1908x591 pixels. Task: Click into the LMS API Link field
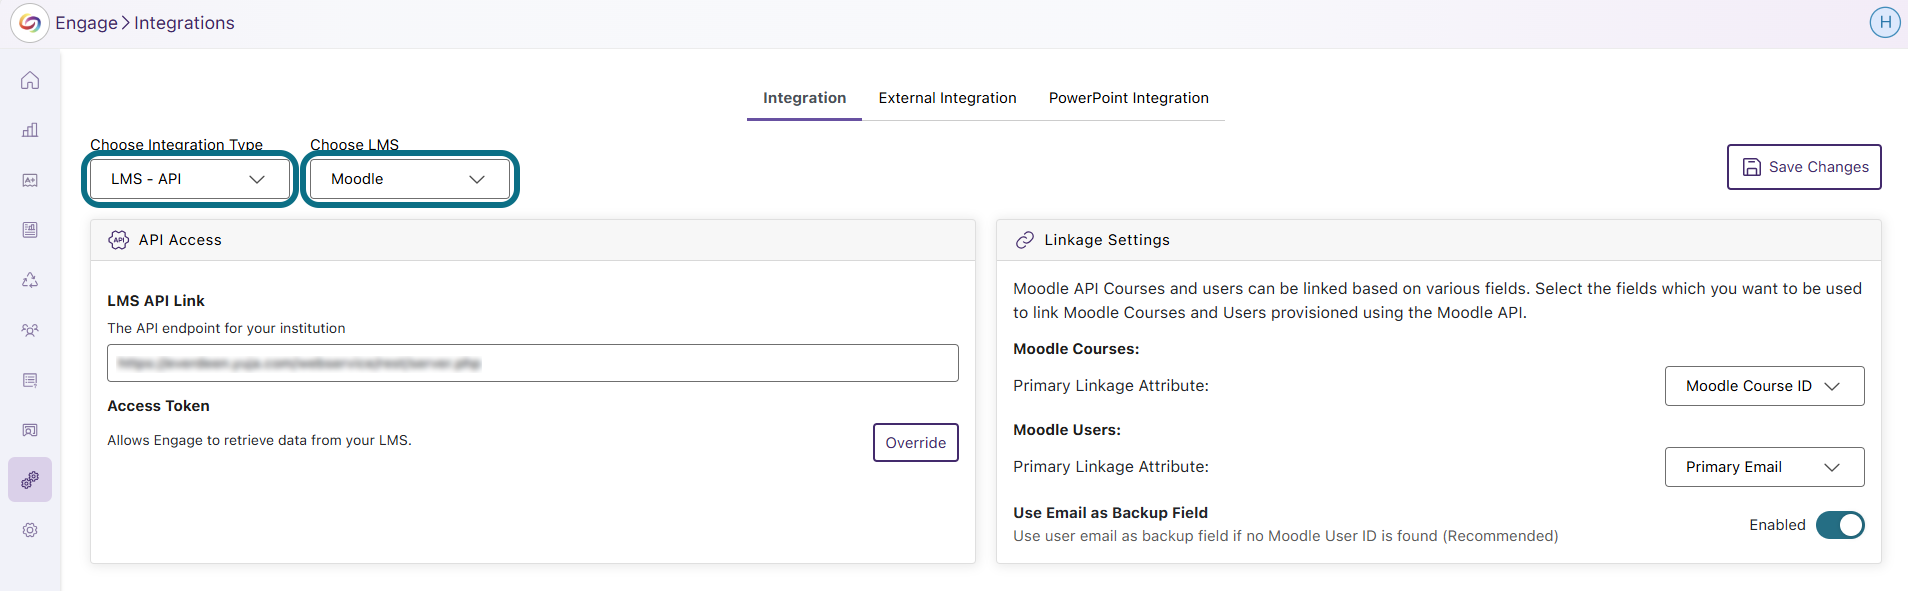click(x=532, y=363)
